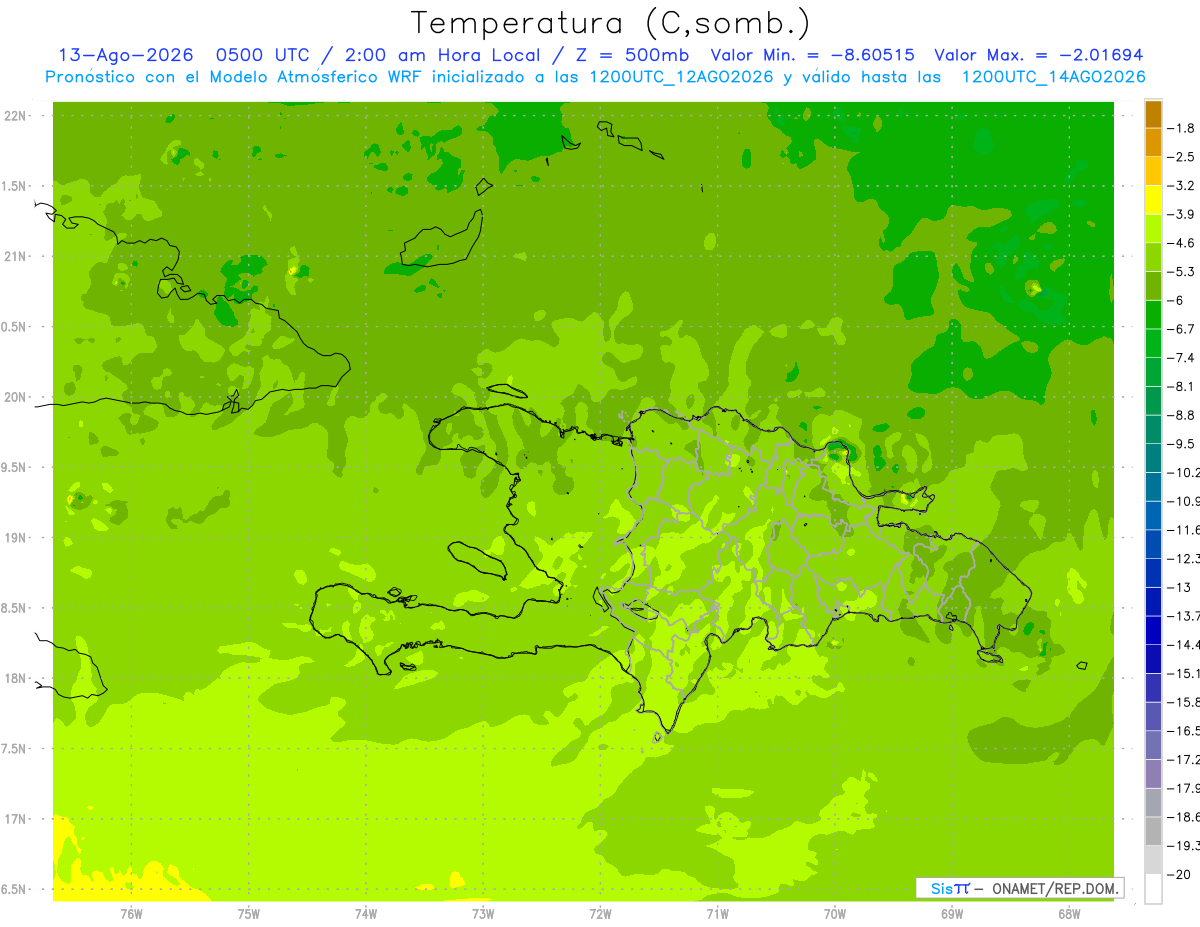Screen dimensions: 1200x927
Task: Click the -8.8 colorbar value
Action: (x=1181, y=415)
